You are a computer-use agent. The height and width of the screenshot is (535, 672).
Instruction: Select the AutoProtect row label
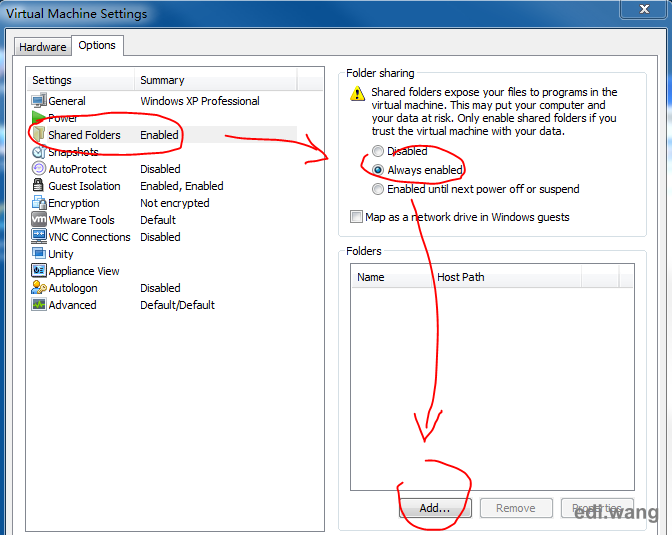(x=78, y=169)
